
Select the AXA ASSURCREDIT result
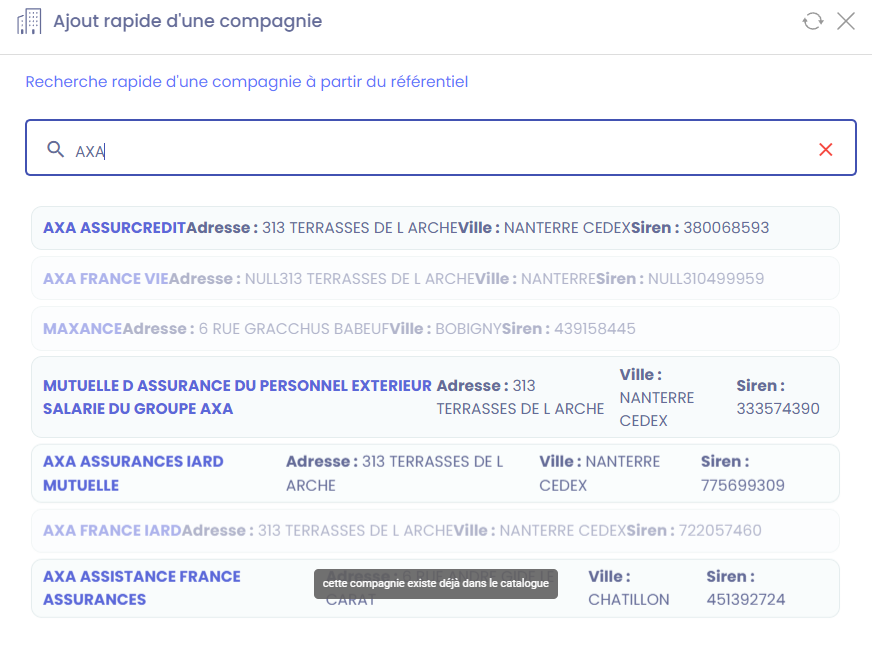[435, 228]
